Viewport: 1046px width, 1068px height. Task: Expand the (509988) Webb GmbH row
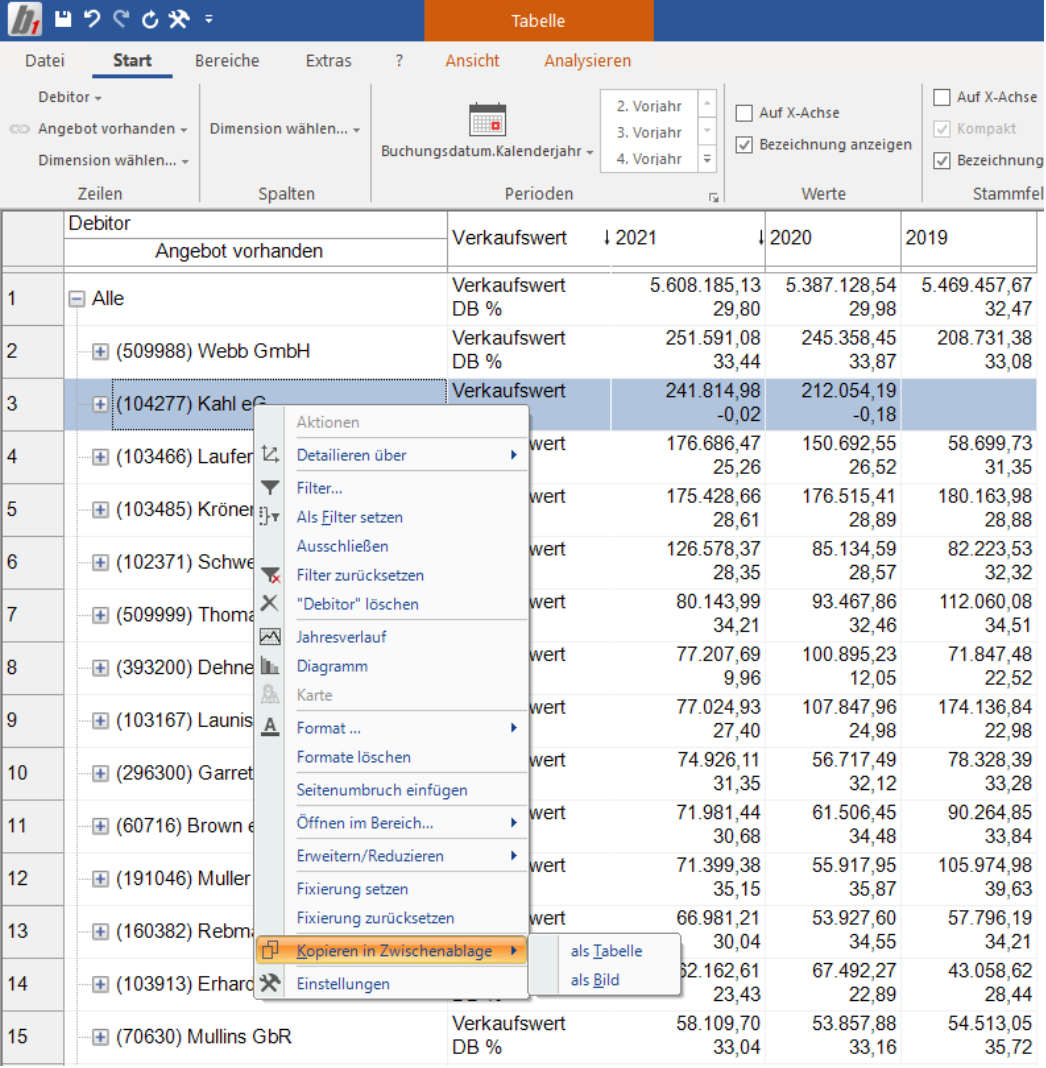tap(100, 351)
